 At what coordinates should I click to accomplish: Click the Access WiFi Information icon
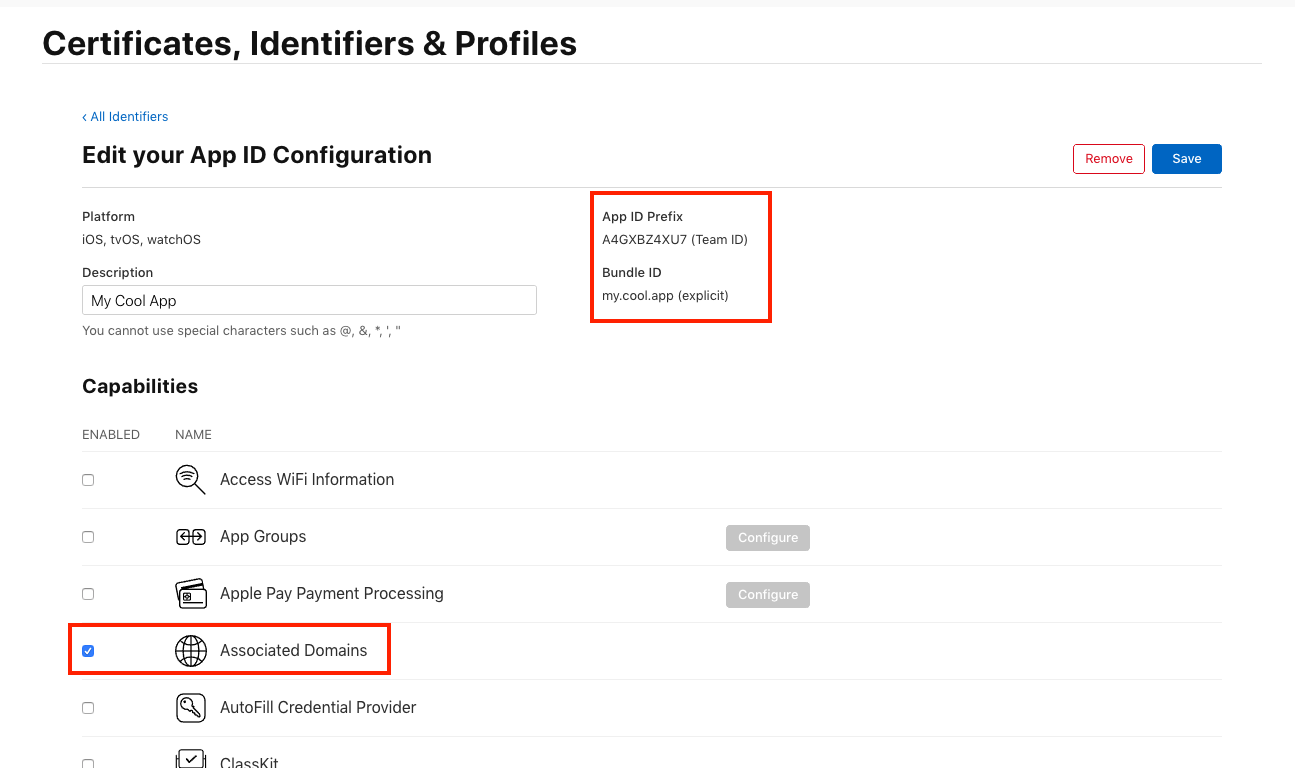(190, 479)
